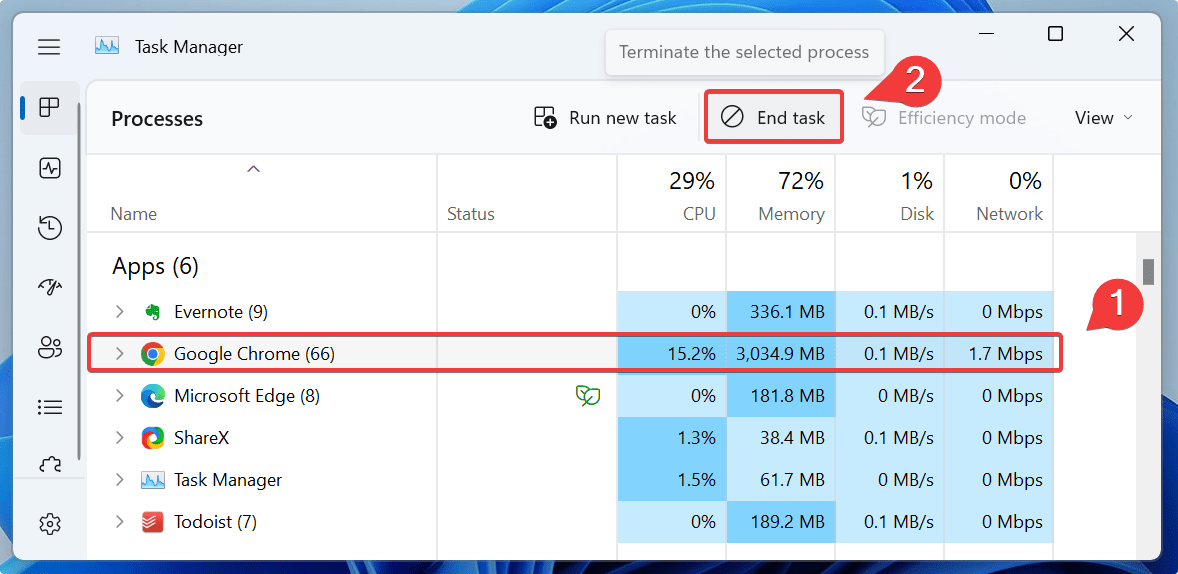Open the hamburger navigation menu
Screen dimensions: 1178x574
click(50, 47)
